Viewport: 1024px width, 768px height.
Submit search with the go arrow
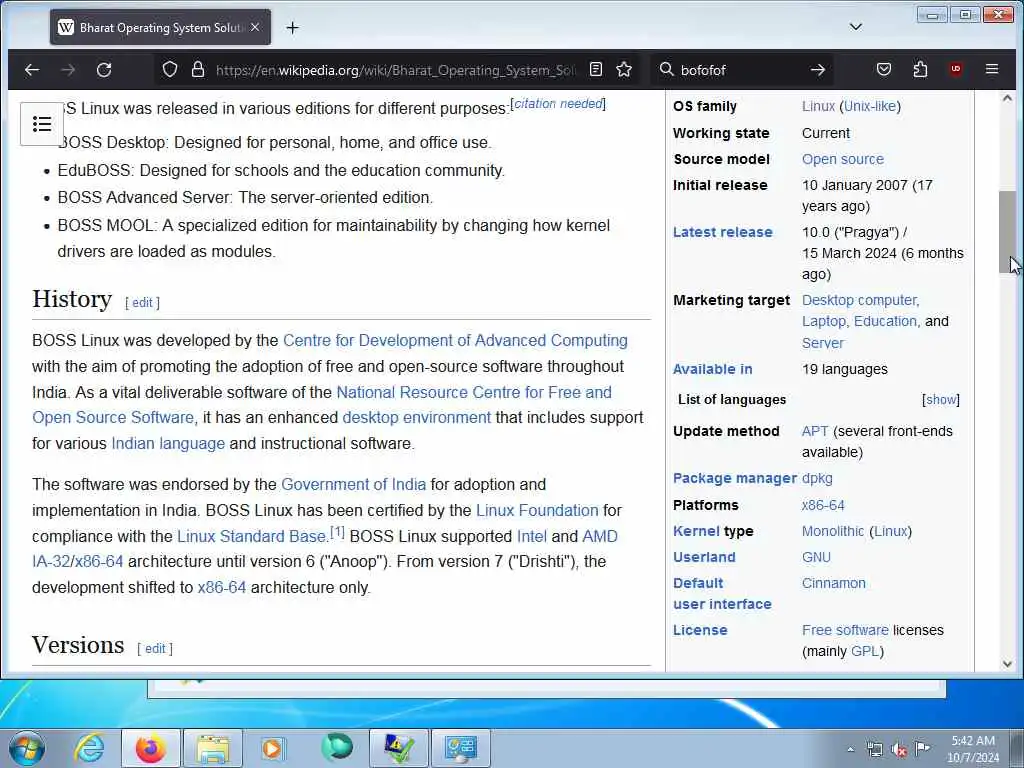(818, 69)
